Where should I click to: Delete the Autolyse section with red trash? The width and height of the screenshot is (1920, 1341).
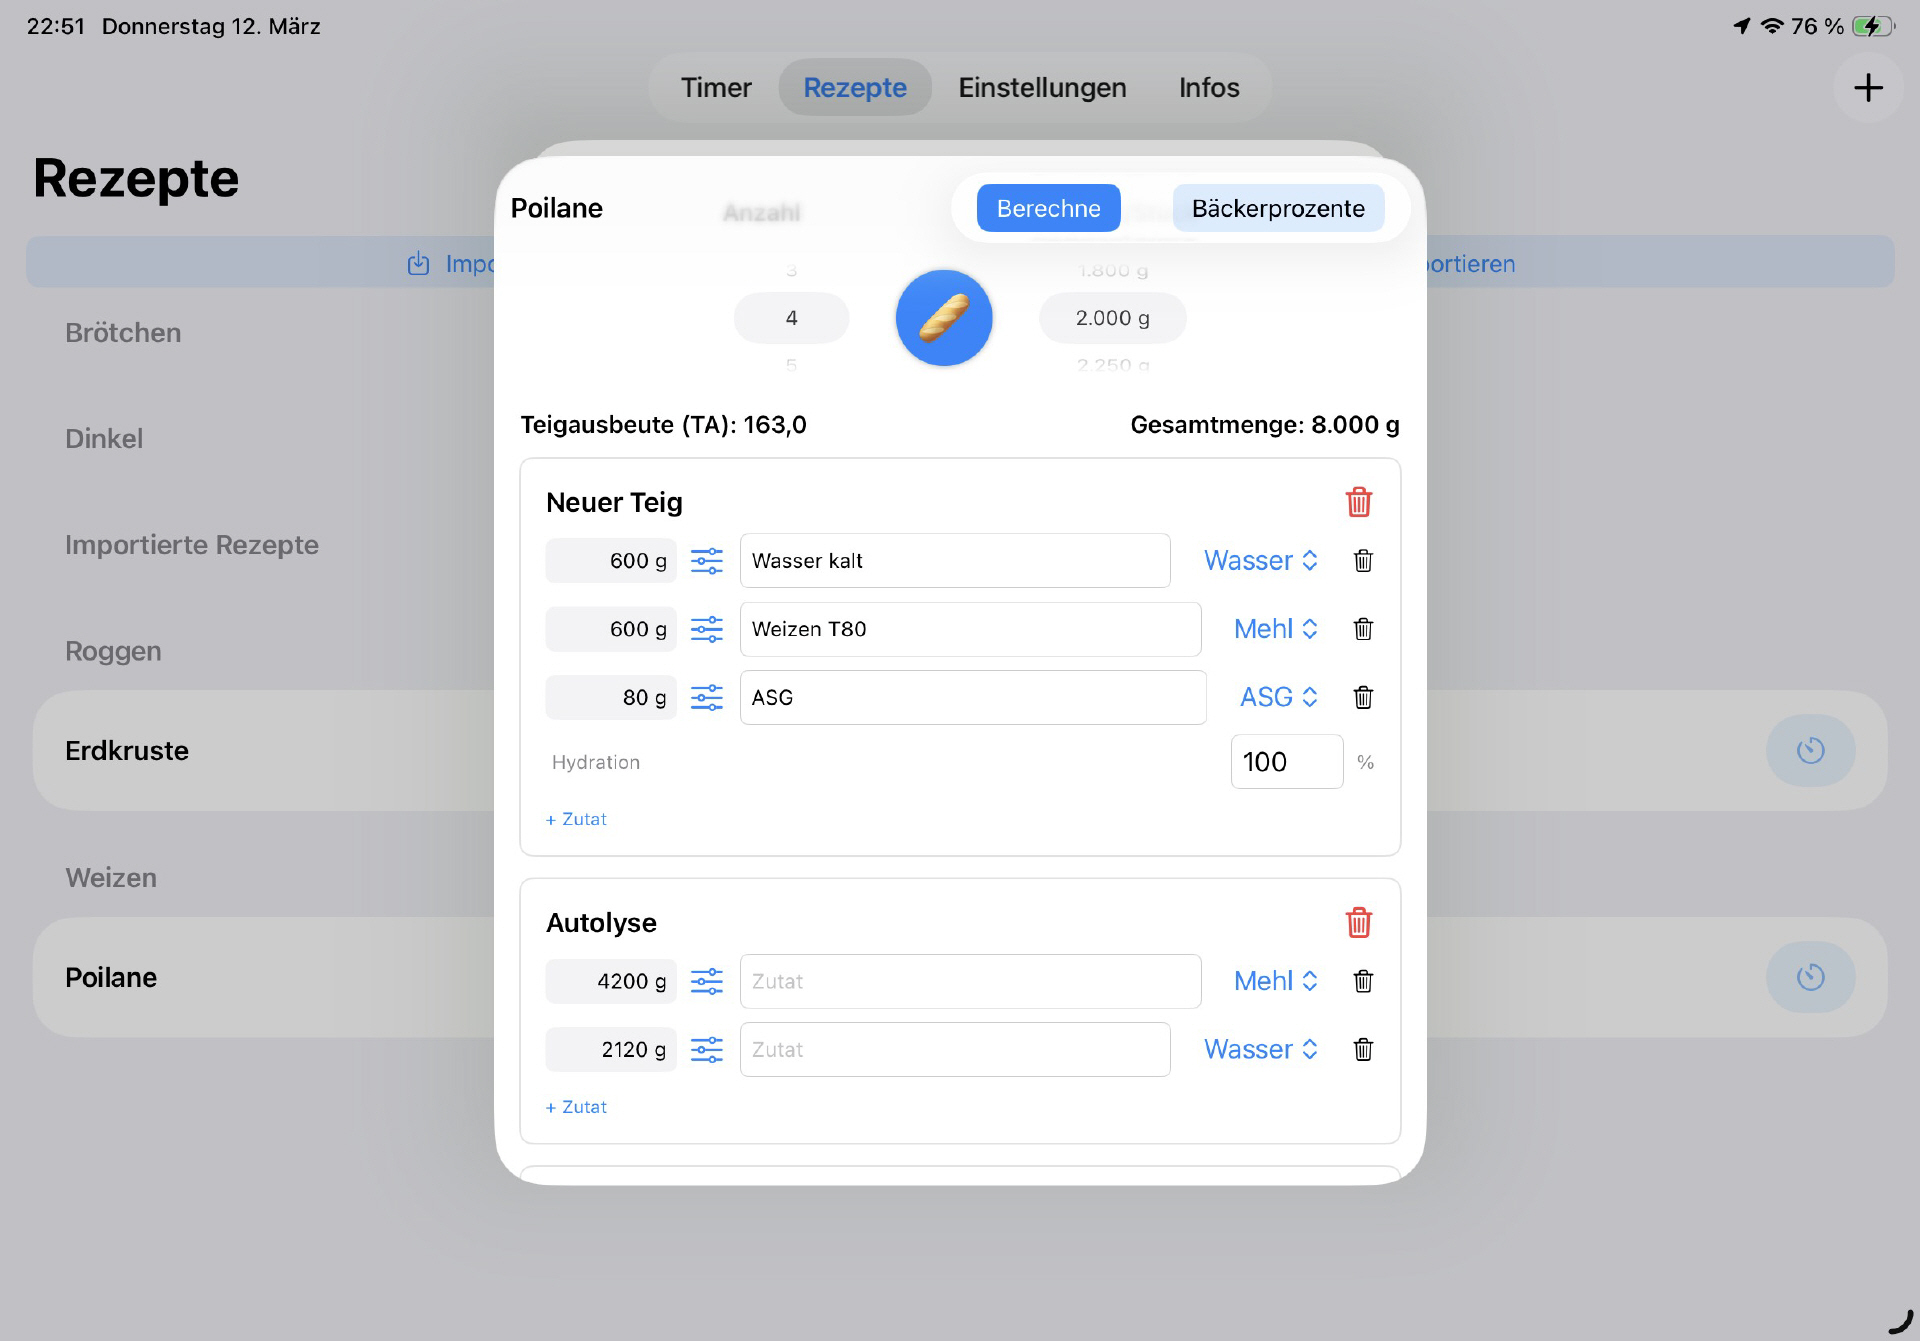(1358, 922)
